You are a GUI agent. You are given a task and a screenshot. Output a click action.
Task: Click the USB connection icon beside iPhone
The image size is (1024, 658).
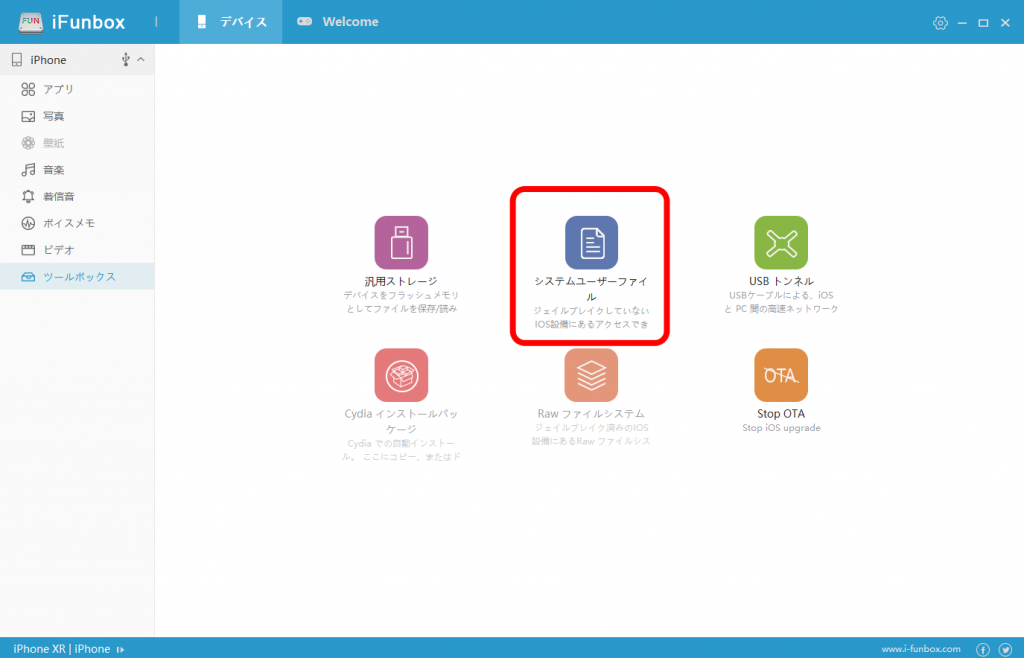(125, 60)
